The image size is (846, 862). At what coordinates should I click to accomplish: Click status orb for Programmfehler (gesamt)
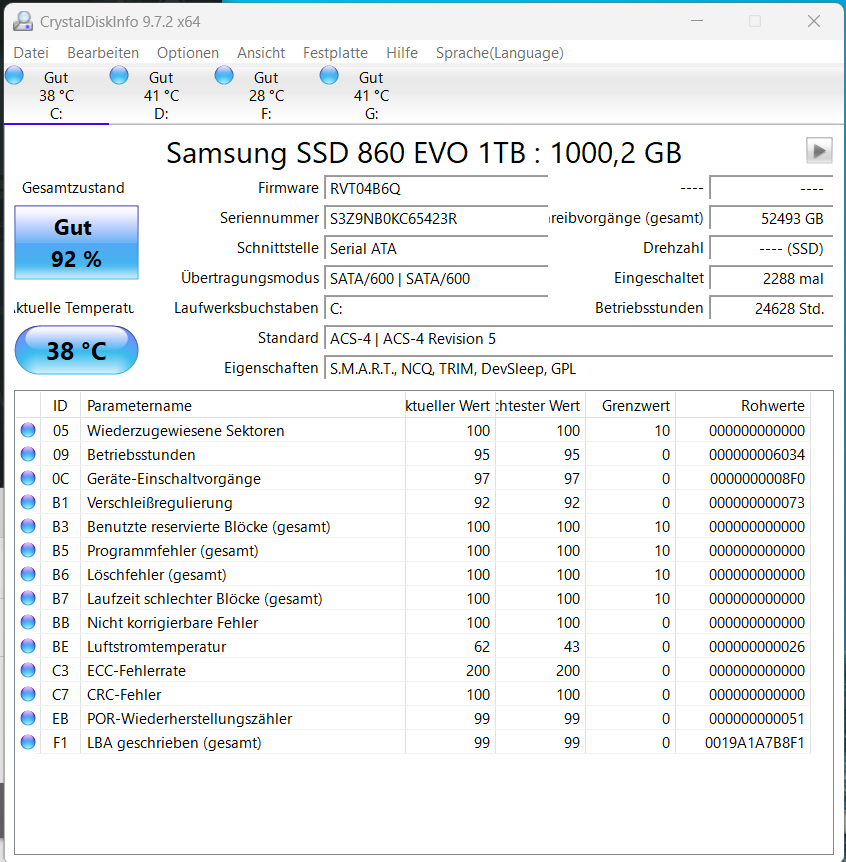[x=28, y=550]
